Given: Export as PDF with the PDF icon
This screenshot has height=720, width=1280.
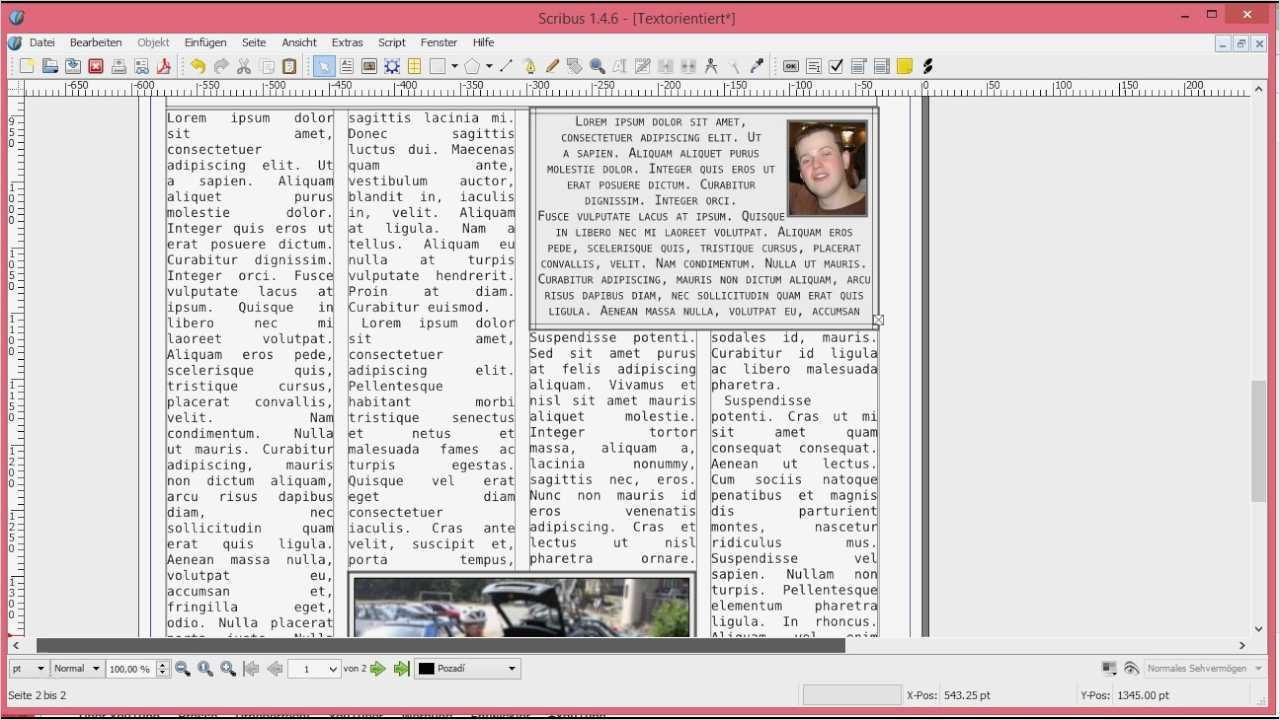Looking at the screenshot, I should [x=164, y=66].
